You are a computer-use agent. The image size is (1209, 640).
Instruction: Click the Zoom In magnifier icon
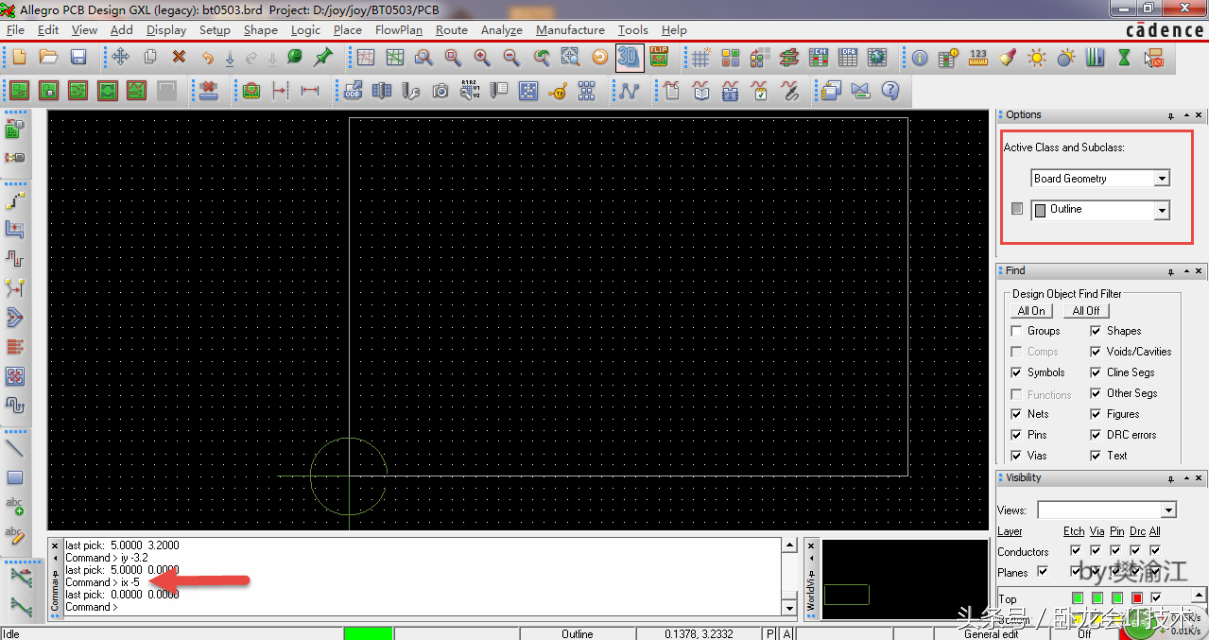[482, 57]
